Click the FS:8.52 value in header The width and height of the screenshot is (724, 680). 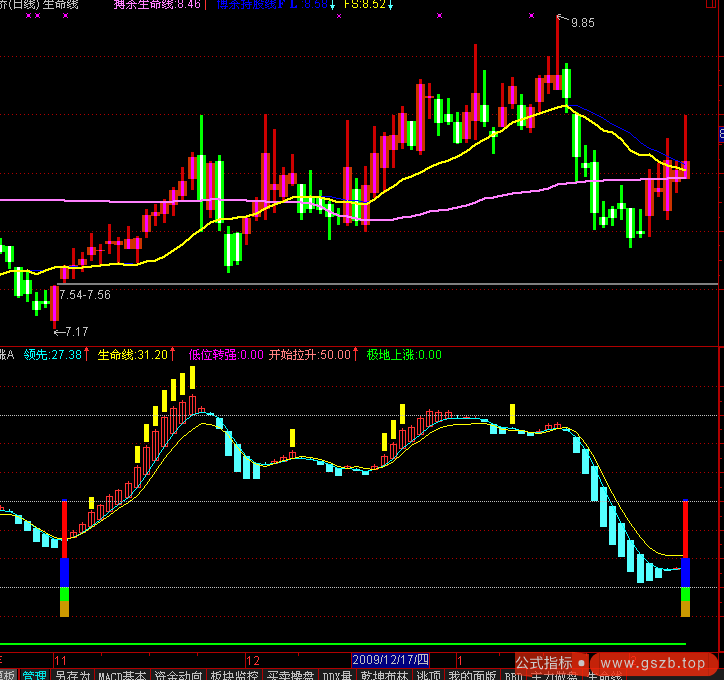point(364,4)
